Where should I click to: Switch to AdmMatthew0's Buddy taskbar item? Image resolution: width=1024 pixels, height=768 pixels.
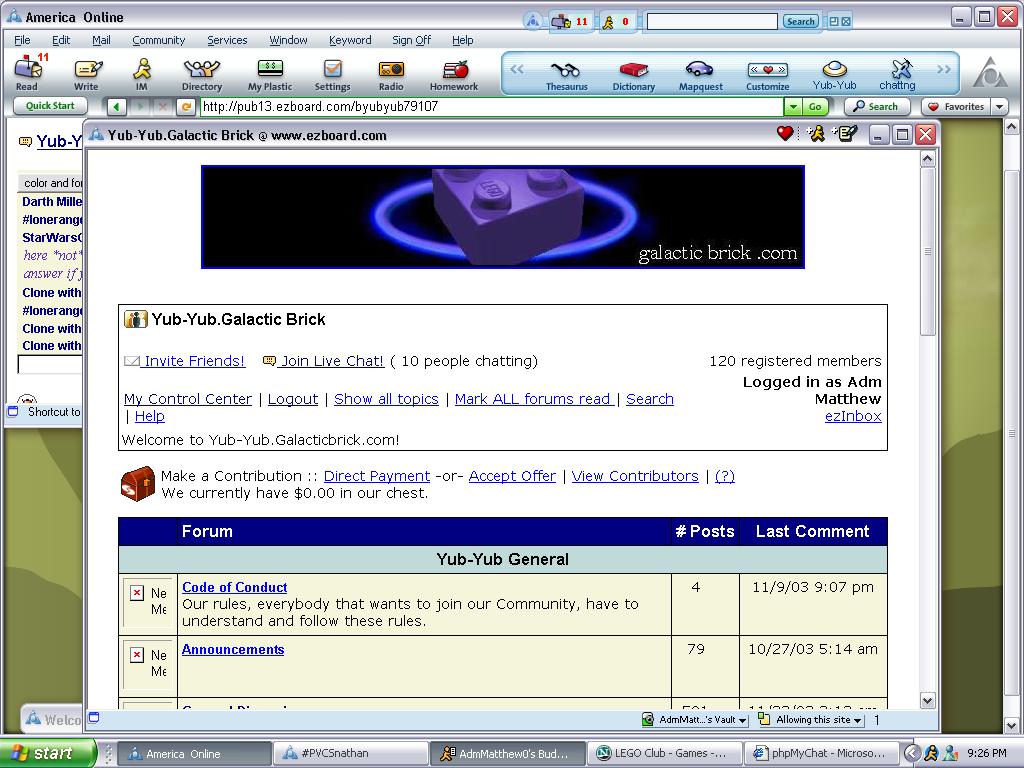[x=507, y=753]
